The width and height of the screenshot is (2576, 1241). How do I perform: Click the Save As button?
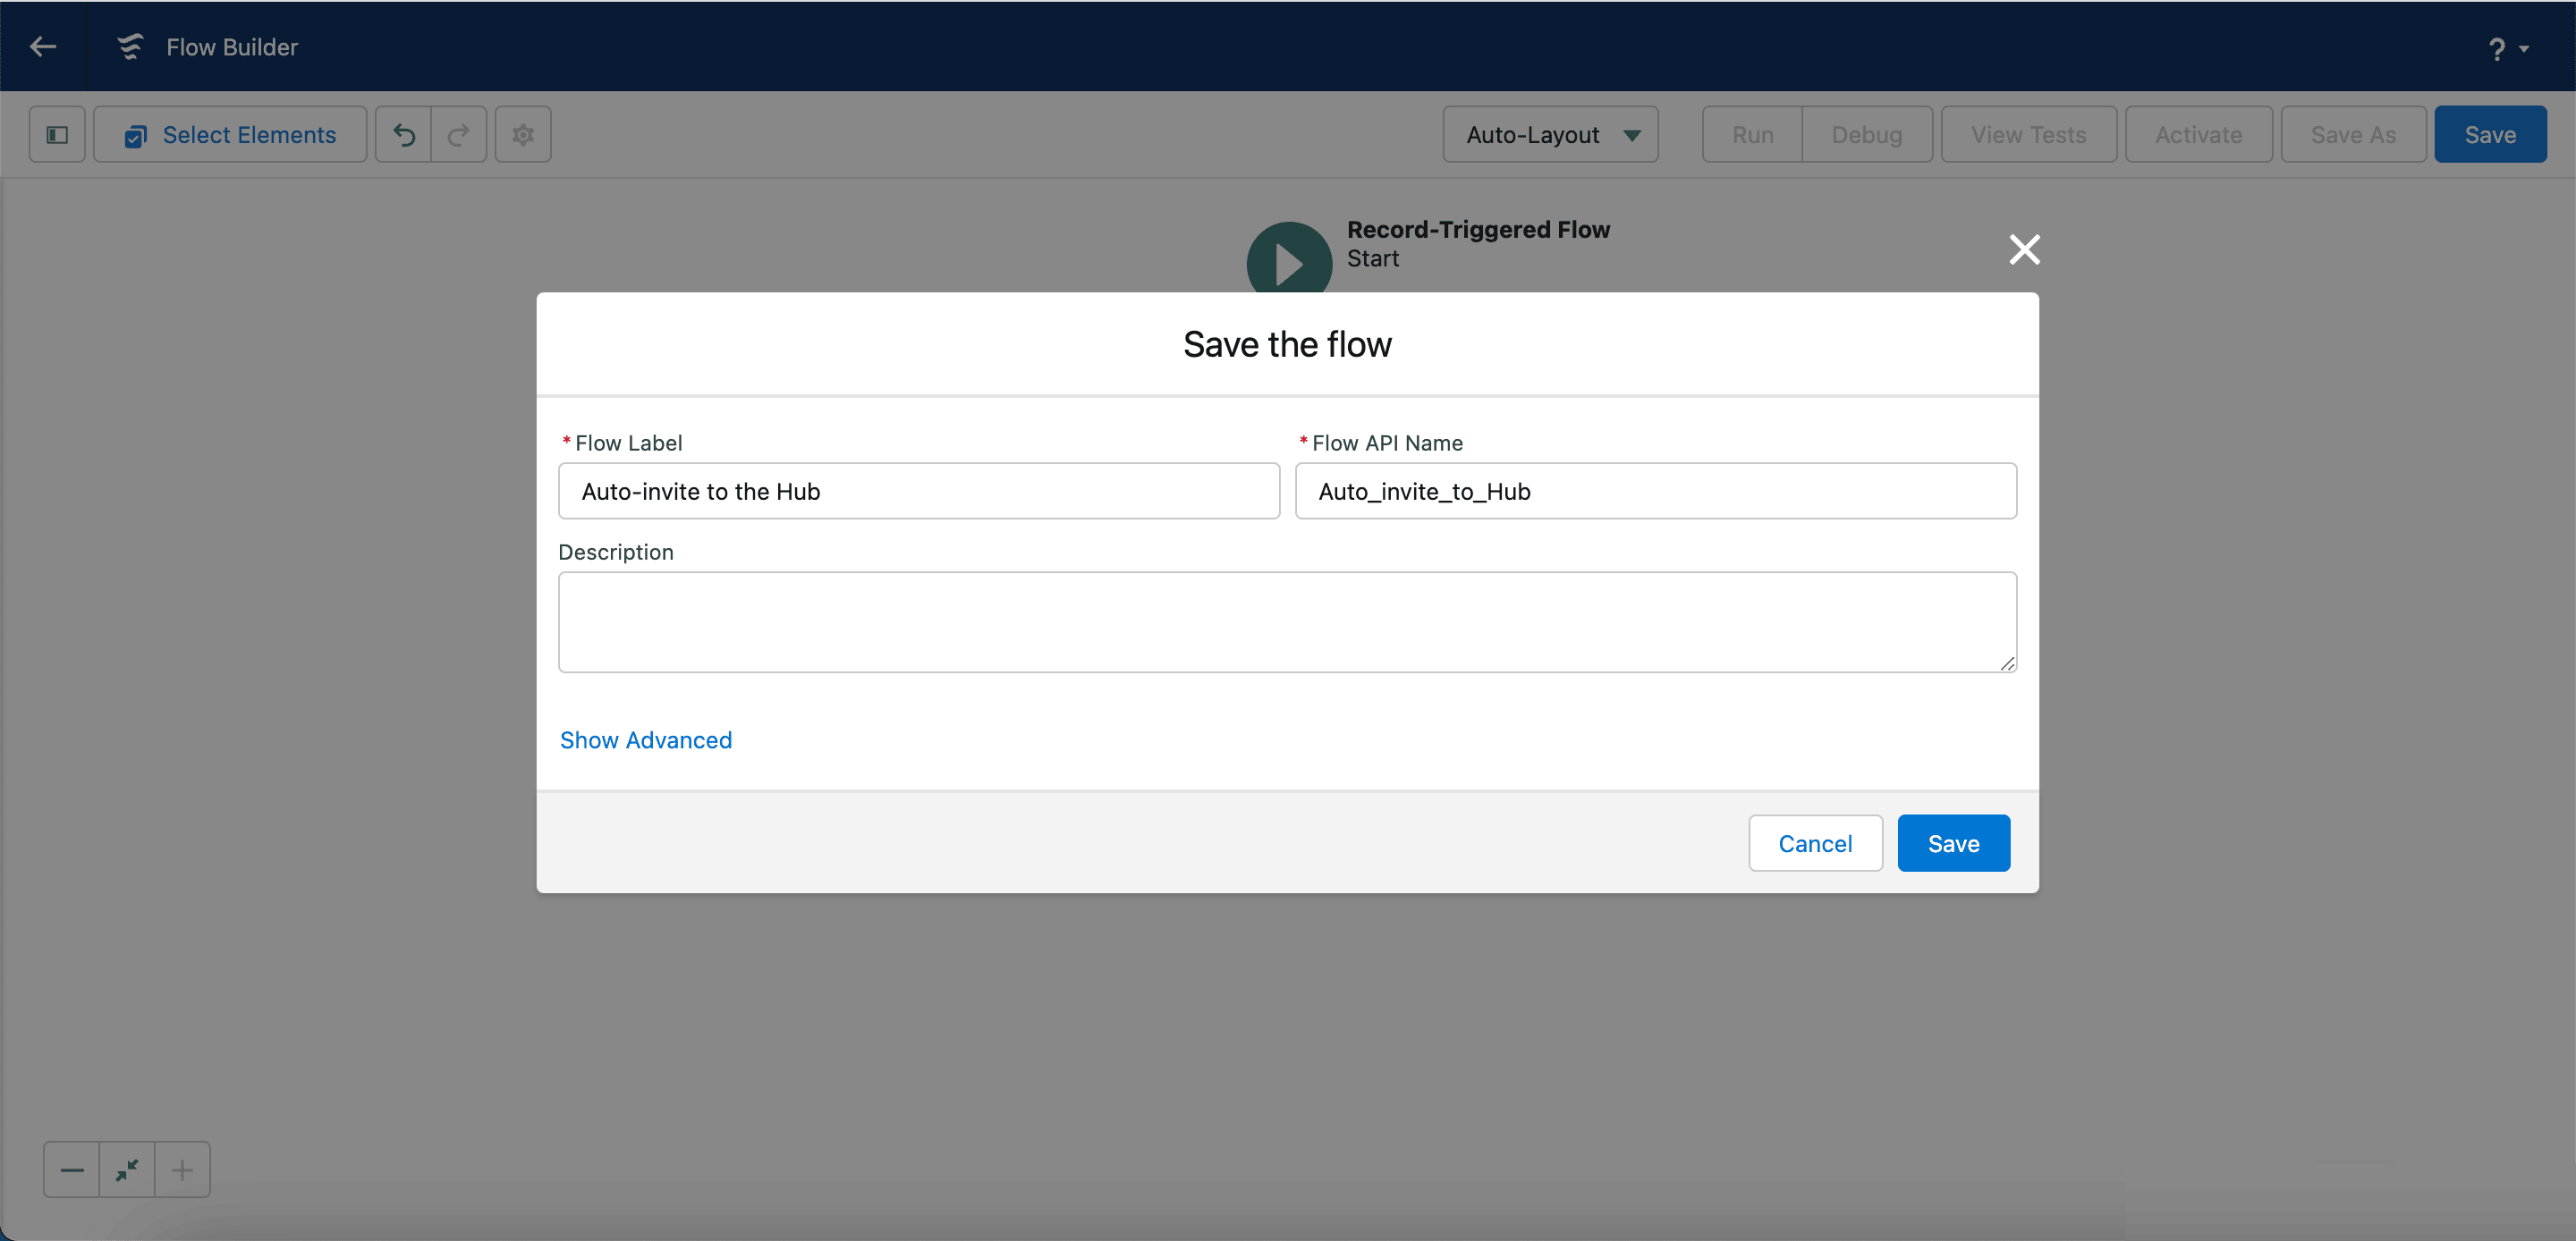2353,134
